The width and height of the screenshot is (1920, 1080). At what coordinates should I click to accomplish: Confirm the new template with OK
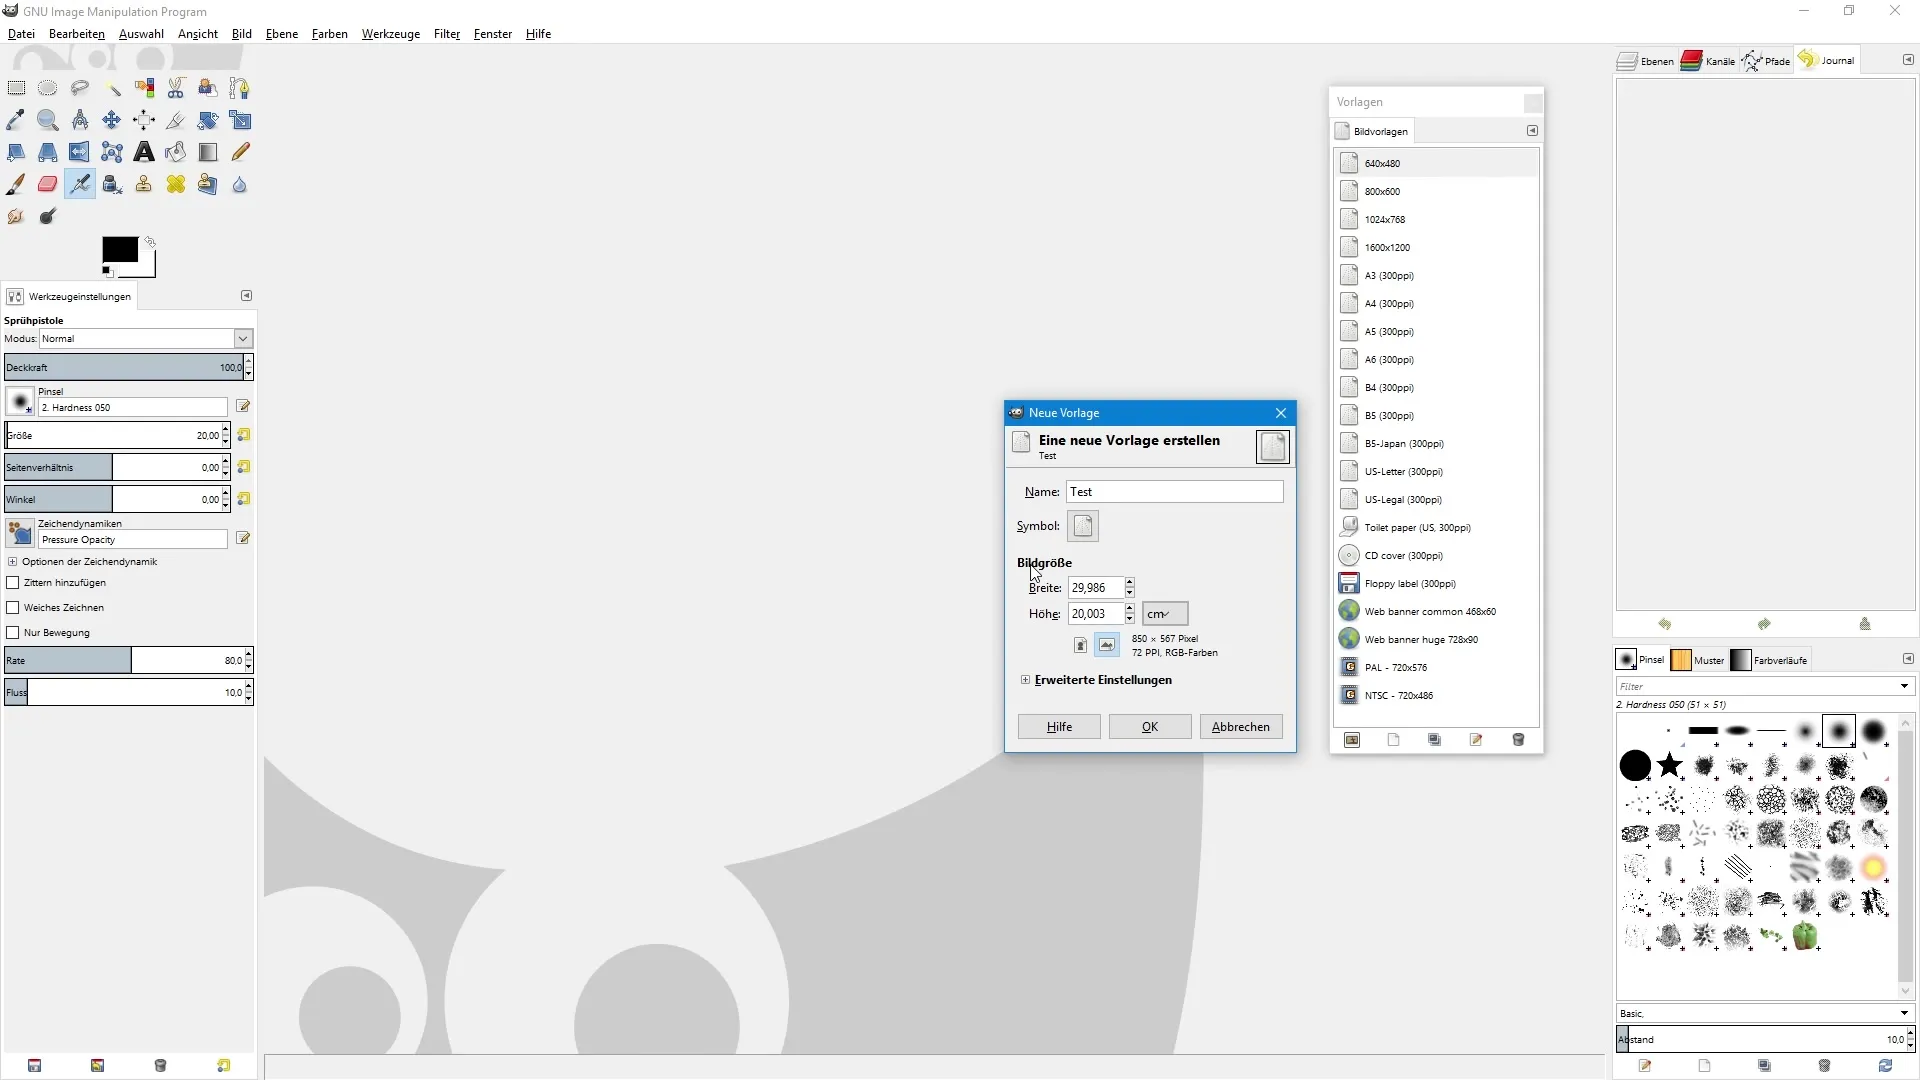coord(1150,727)
